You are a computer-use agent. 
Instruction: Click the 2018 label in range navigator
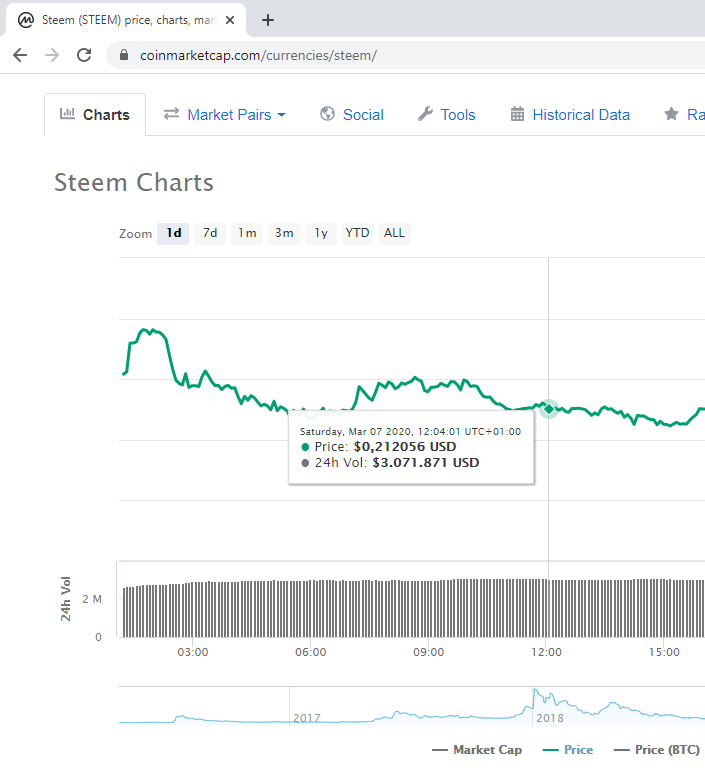tap(550, 718)
